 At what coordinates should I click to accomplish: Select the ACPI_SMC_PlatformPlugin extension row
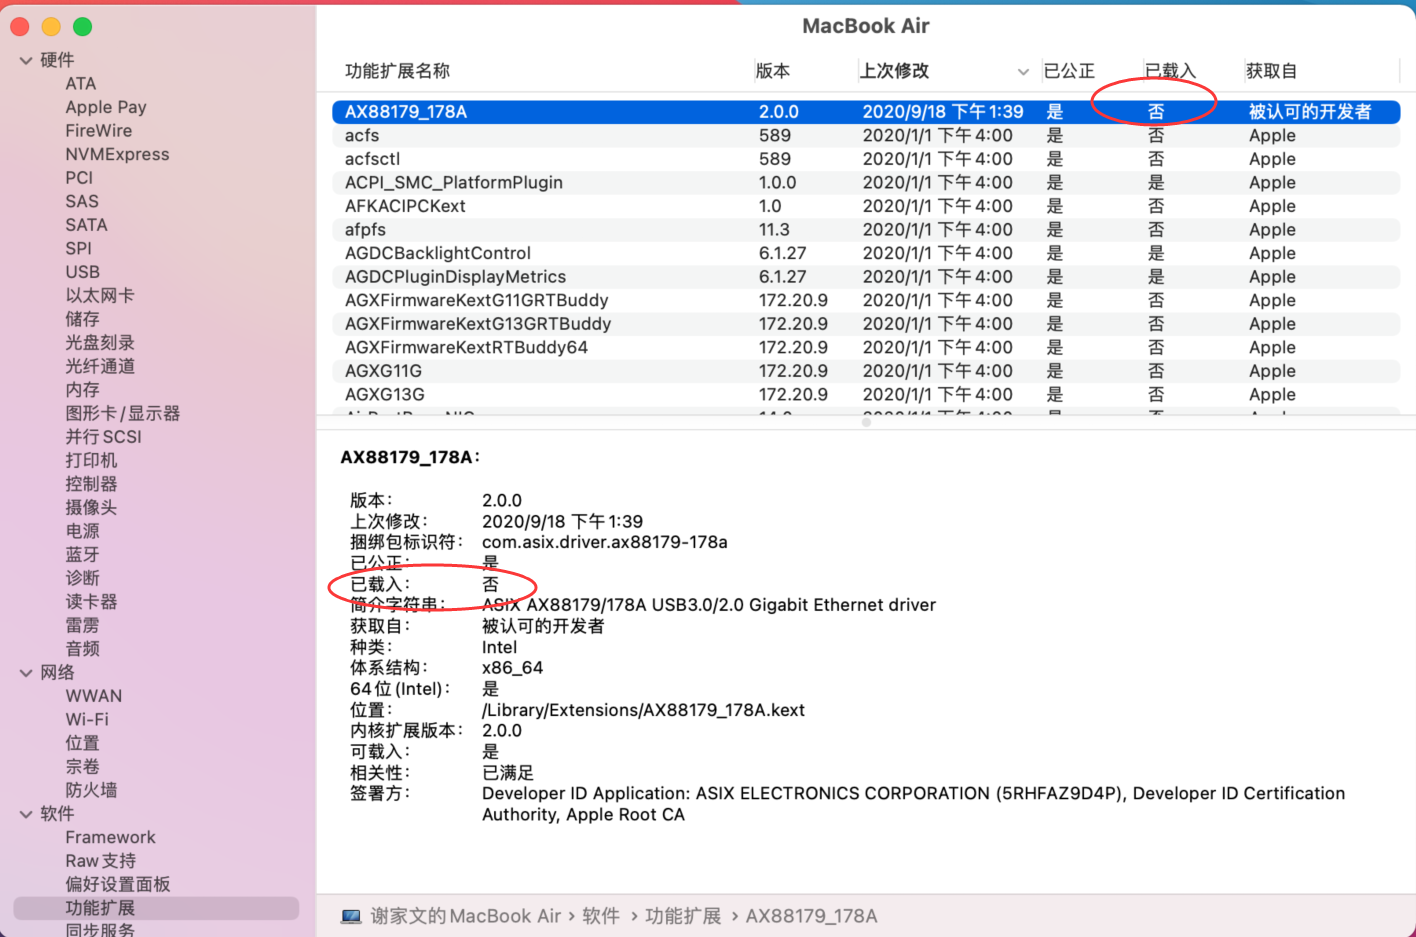[x=453, y=183]
